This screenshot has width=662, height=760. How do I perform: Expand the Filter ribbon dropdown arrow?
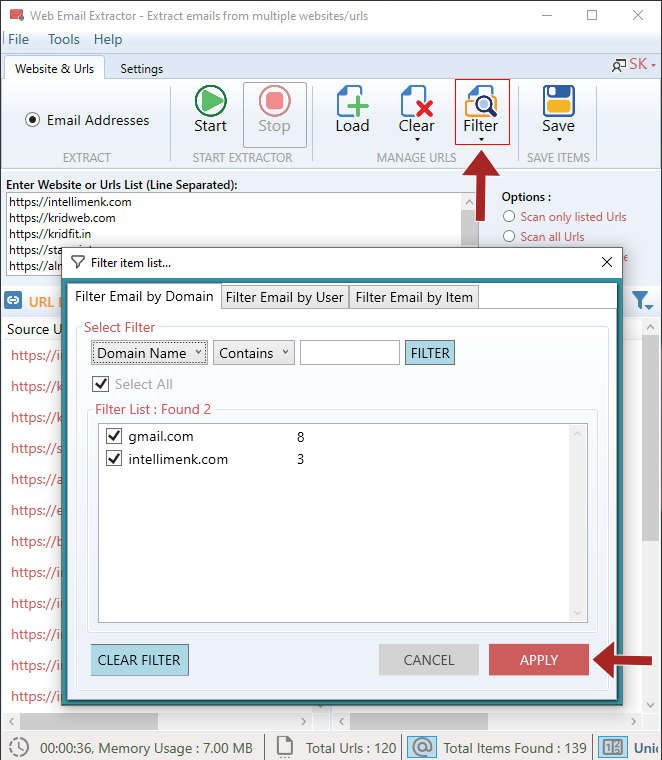click(x=481, y=140)
